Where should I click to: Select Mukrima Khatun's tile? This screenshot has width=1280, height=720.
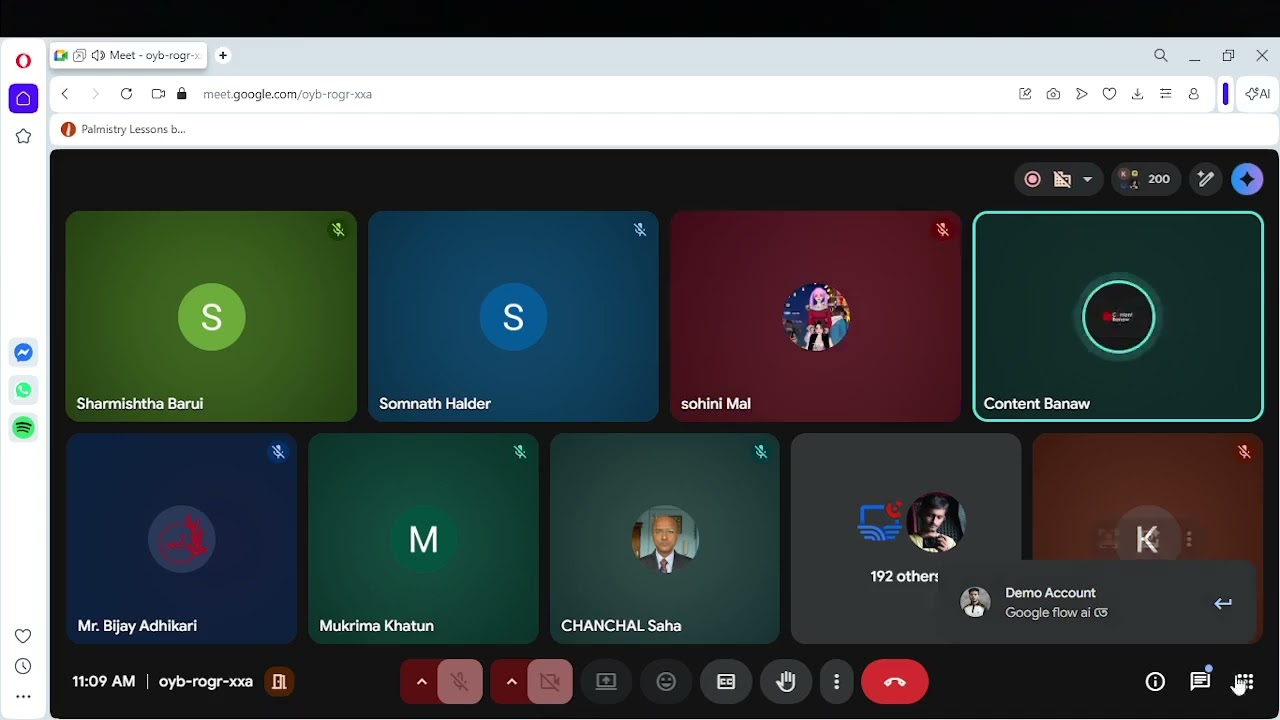(423, 538)
